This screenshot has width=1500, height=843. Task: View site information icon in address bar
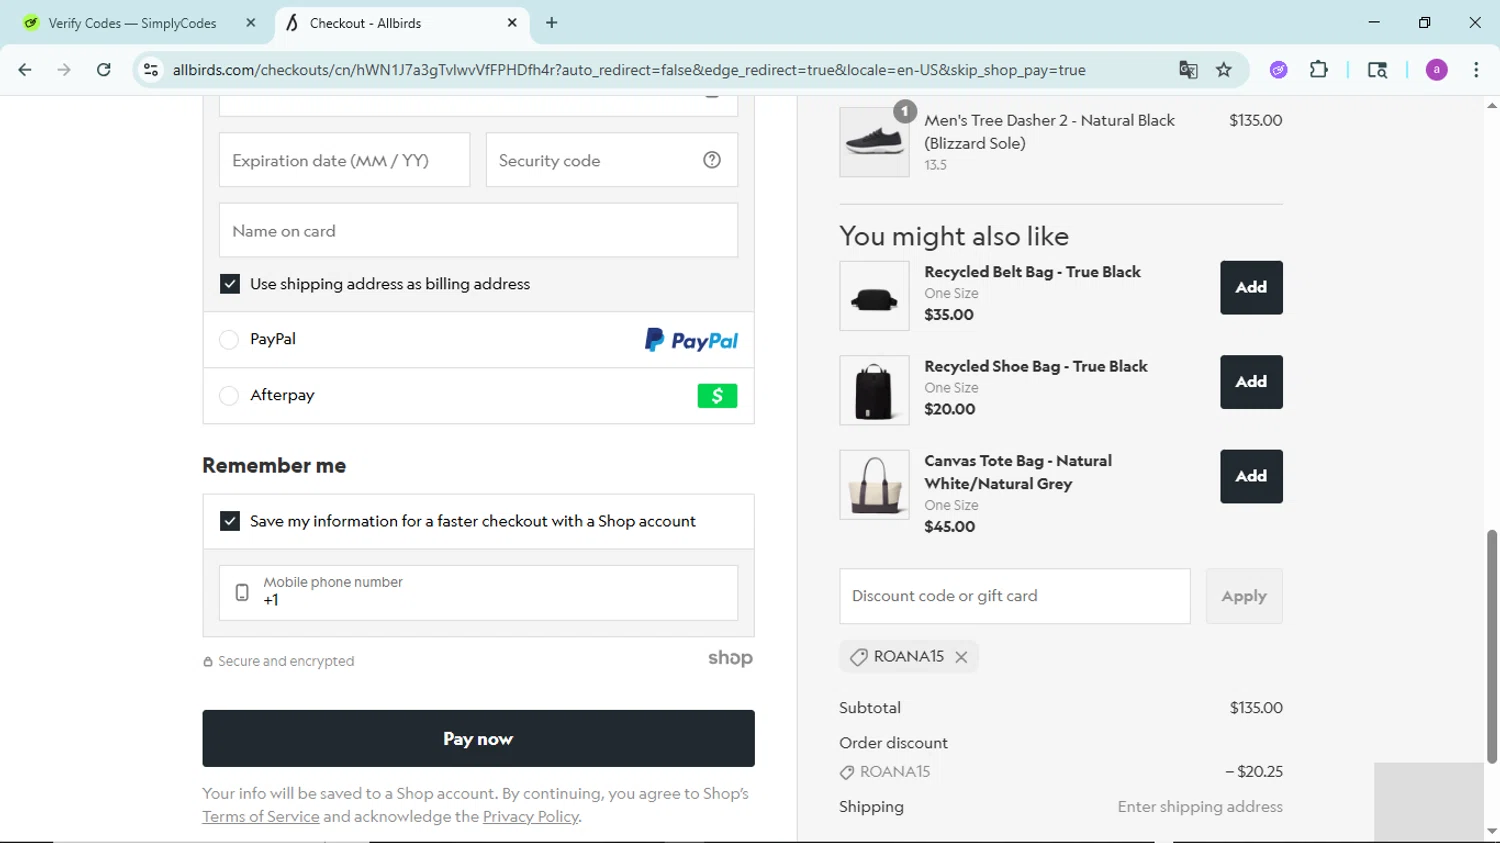coord(151,70)
